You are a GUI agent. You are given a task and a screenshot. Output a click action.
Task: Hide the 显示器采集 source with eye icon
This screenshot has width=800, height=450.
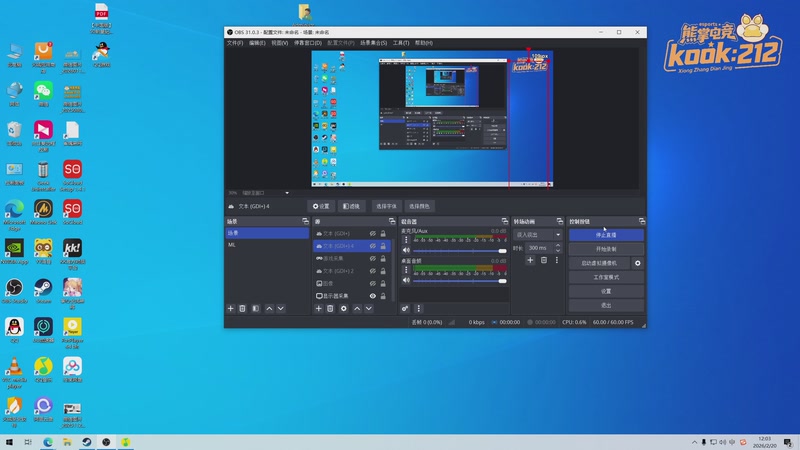click(373, 296)
